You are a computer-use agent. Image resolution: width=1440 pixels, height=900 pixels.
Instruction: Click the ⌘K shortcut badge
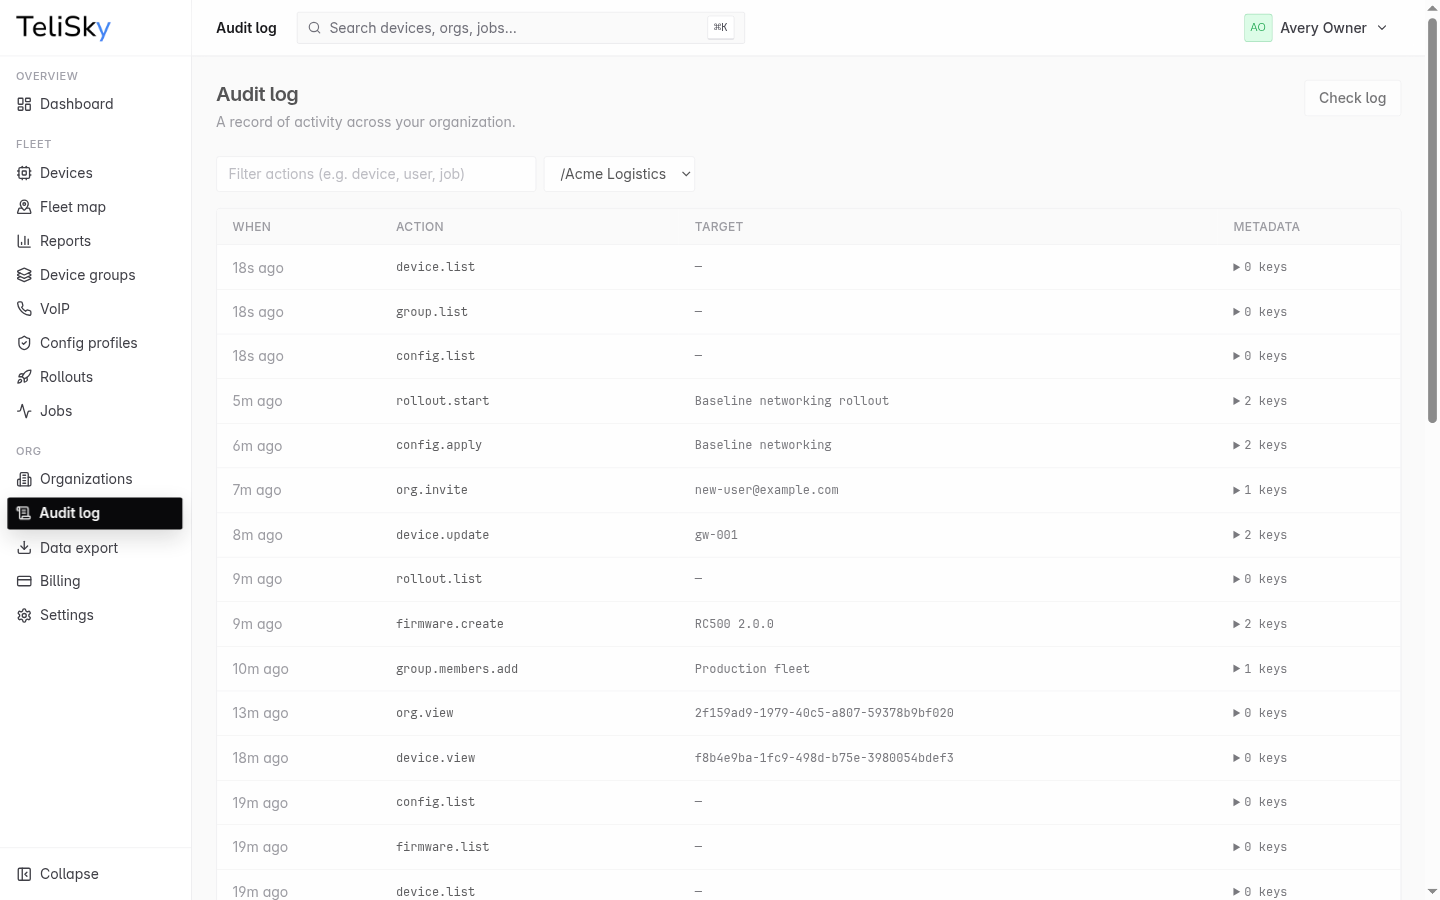pos(720,28)
